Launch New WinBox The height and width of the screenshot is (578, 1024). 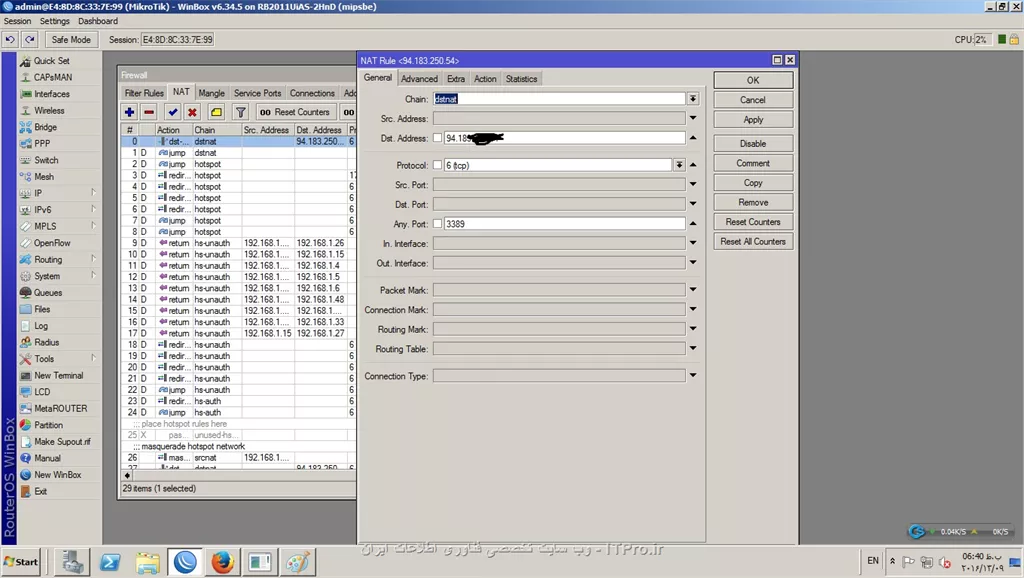pyautogui.click(x=57, y=475)
